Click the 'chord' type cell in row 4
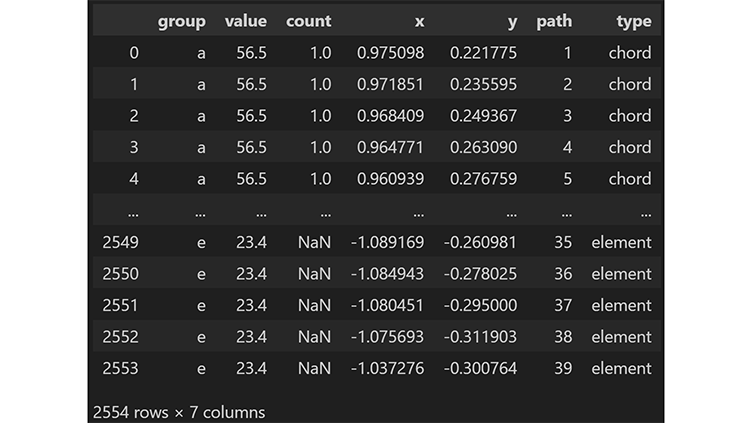The width and height of the screenshot is (752, 423). [630, 179]
